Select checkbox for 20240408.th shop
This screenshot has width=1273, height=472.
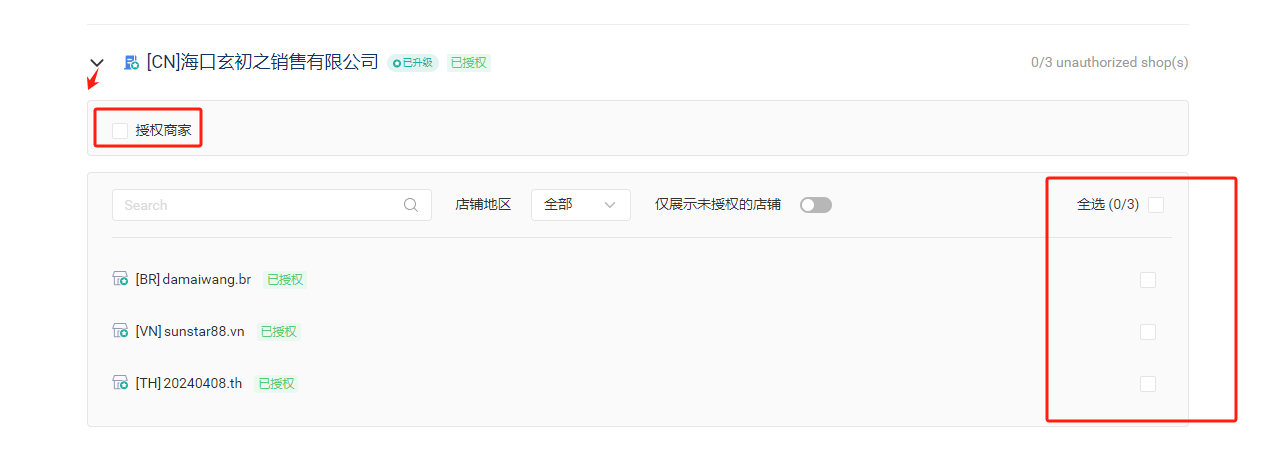pos(1148,384)
